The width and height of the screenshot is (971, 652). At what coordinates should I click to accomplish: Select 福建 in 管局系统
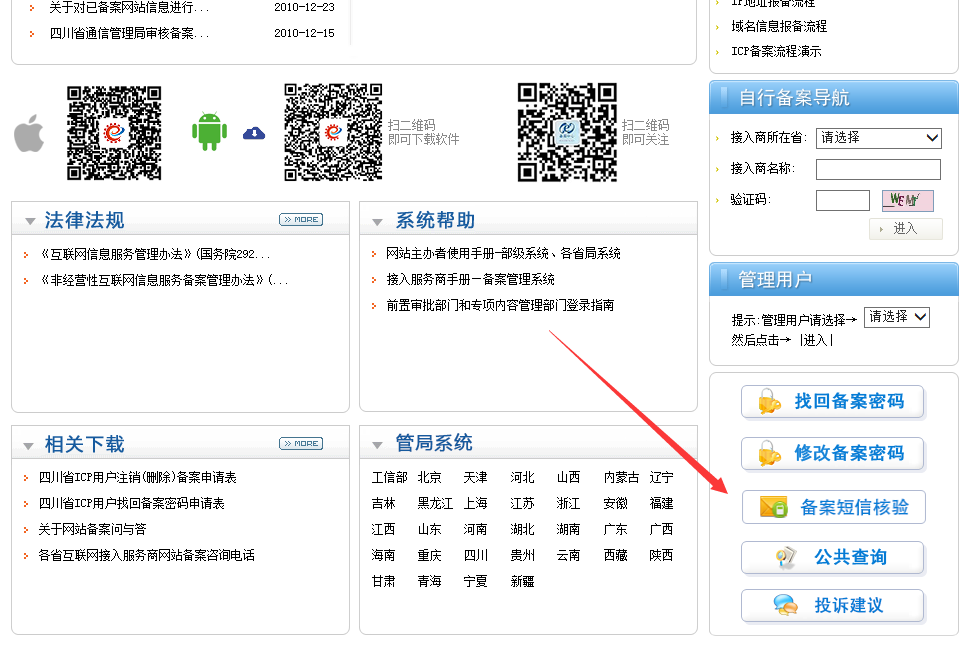[661, 503]
